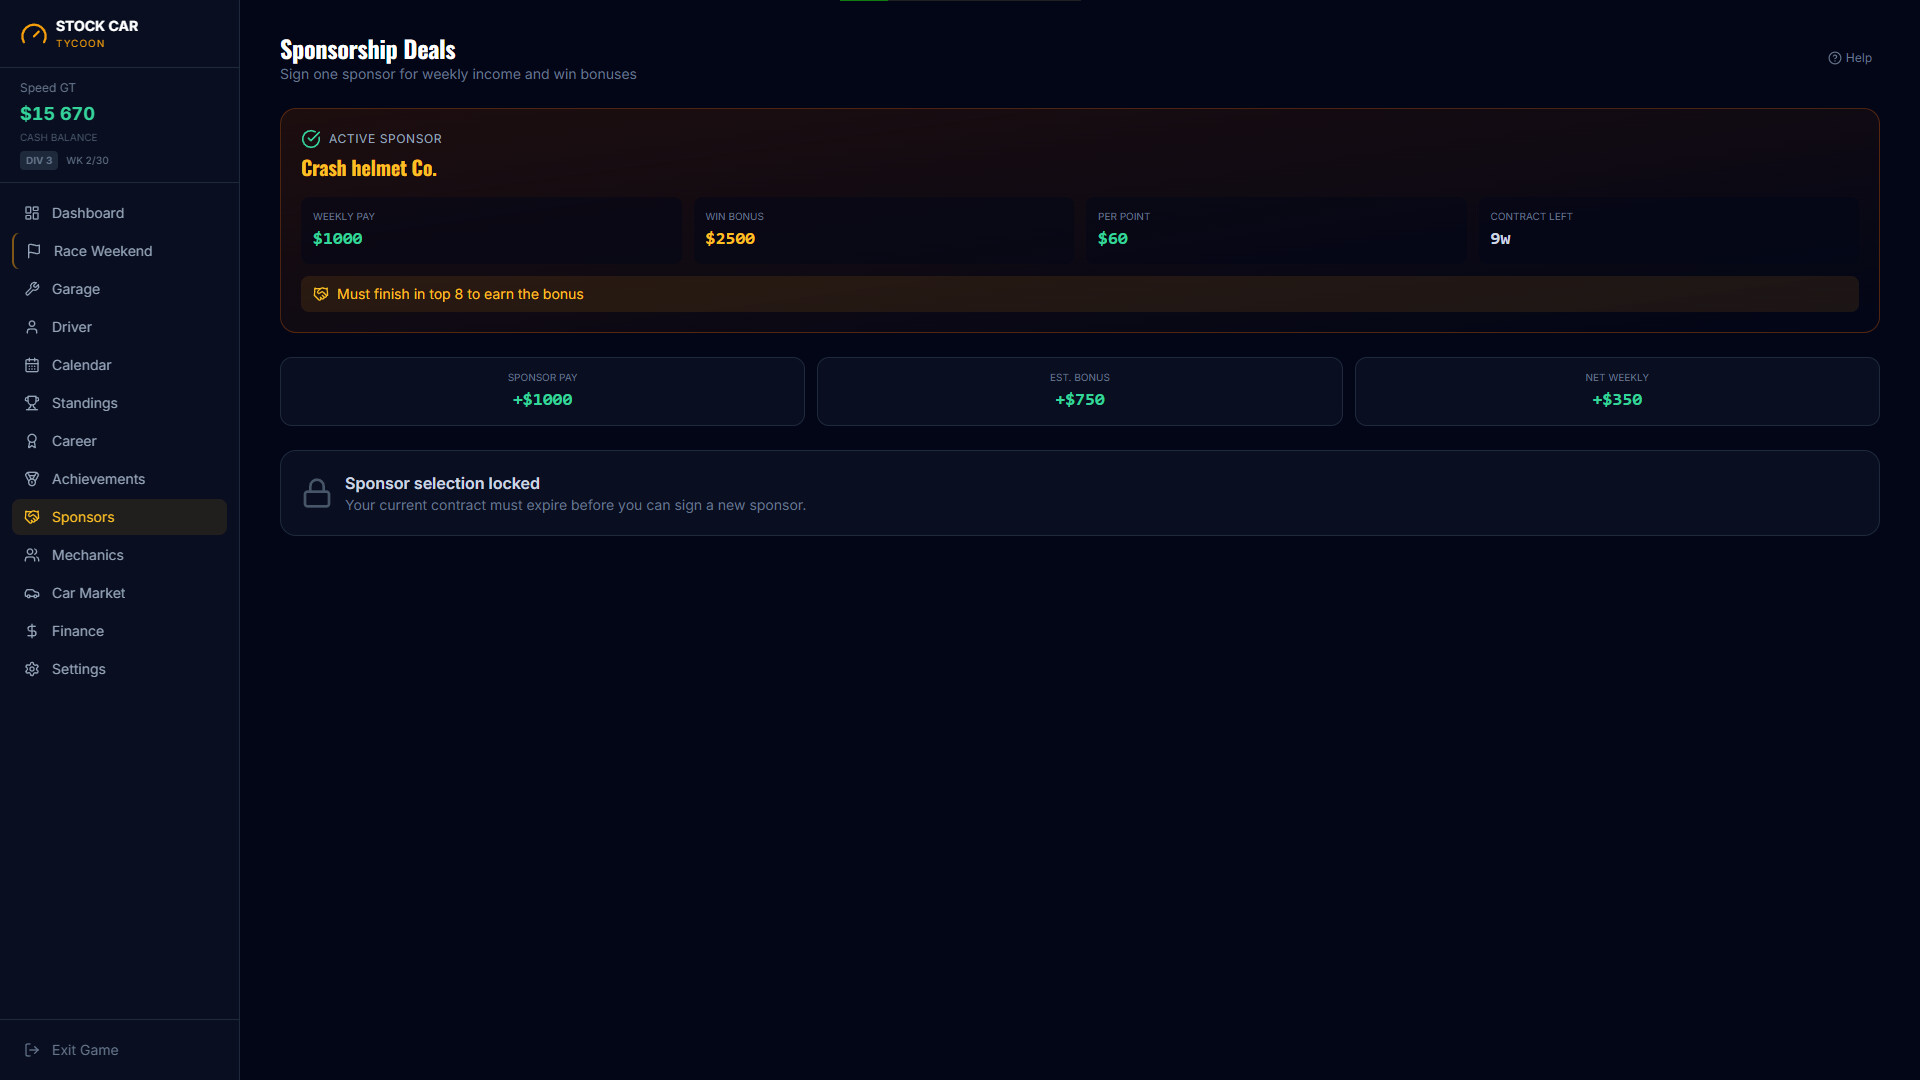This screenshot has width=1920, height=1080.
Task: Click Exit Game button
Action: [71, 1050]
